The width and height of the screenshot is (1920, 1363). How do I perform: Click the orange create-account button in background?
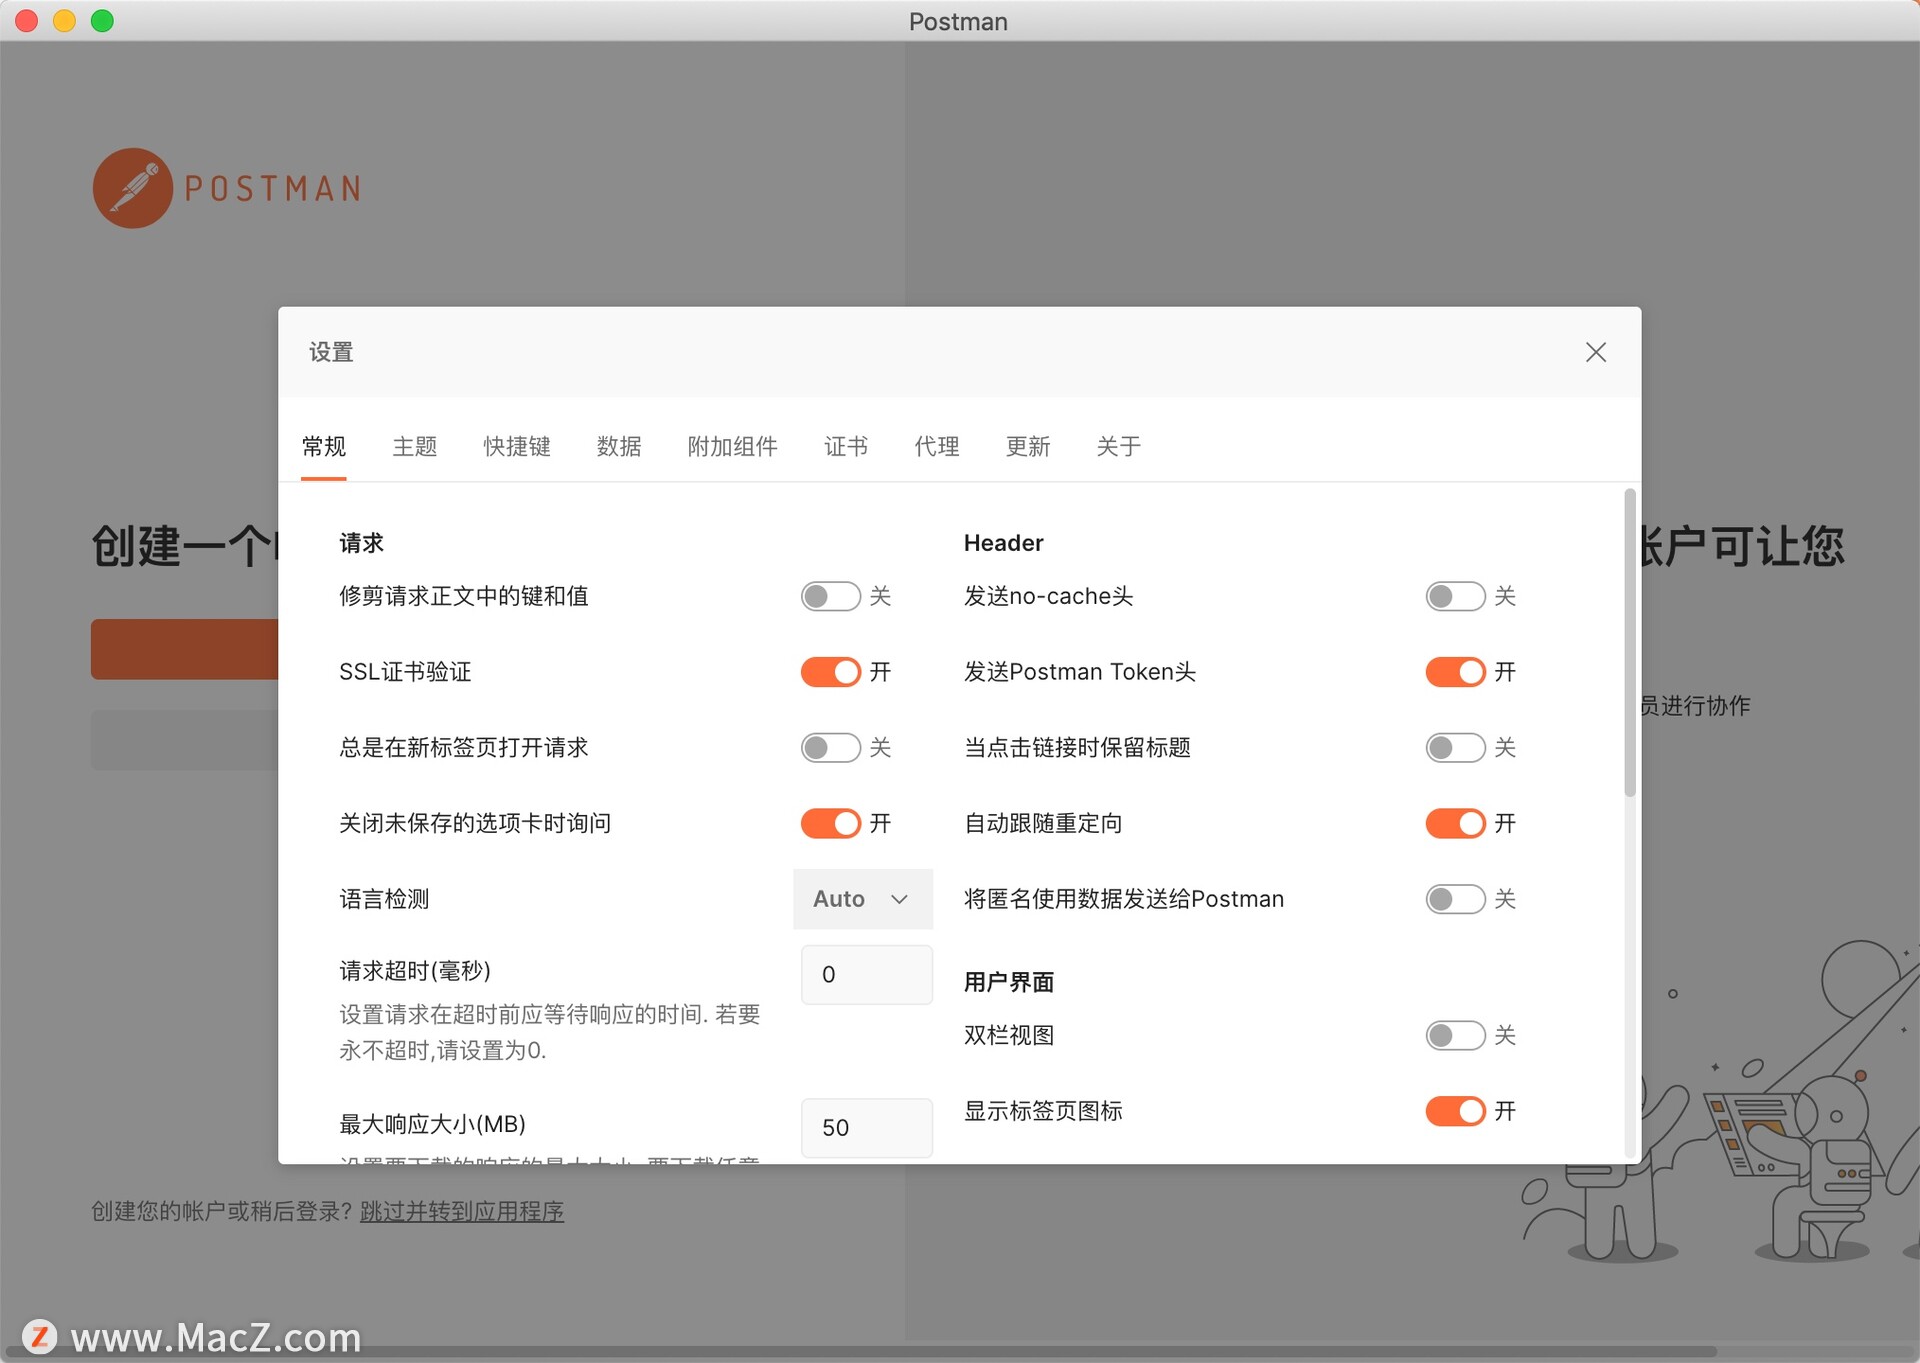pos(184,649)
